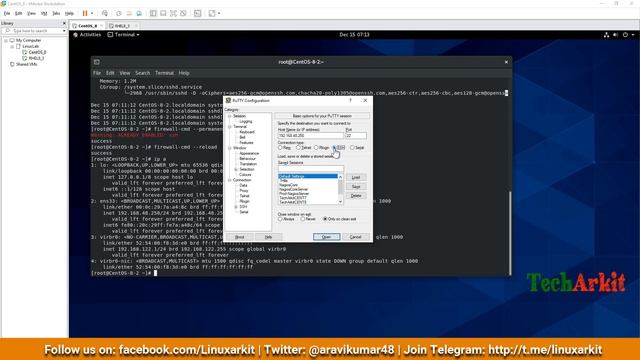Select CentOS_8 VM in library tree

click(37, 52)
